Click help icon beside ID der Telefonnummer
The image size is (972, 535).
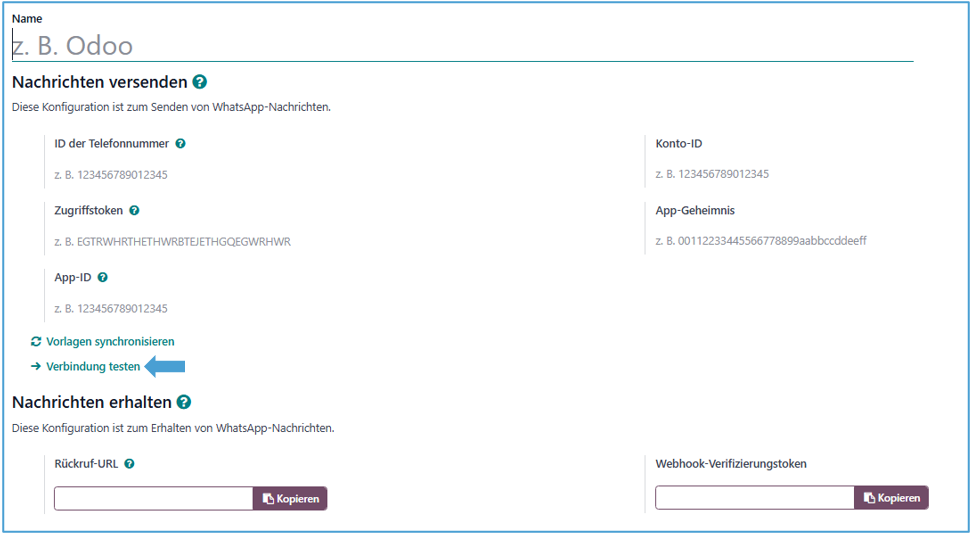click(x=180, y=144)
